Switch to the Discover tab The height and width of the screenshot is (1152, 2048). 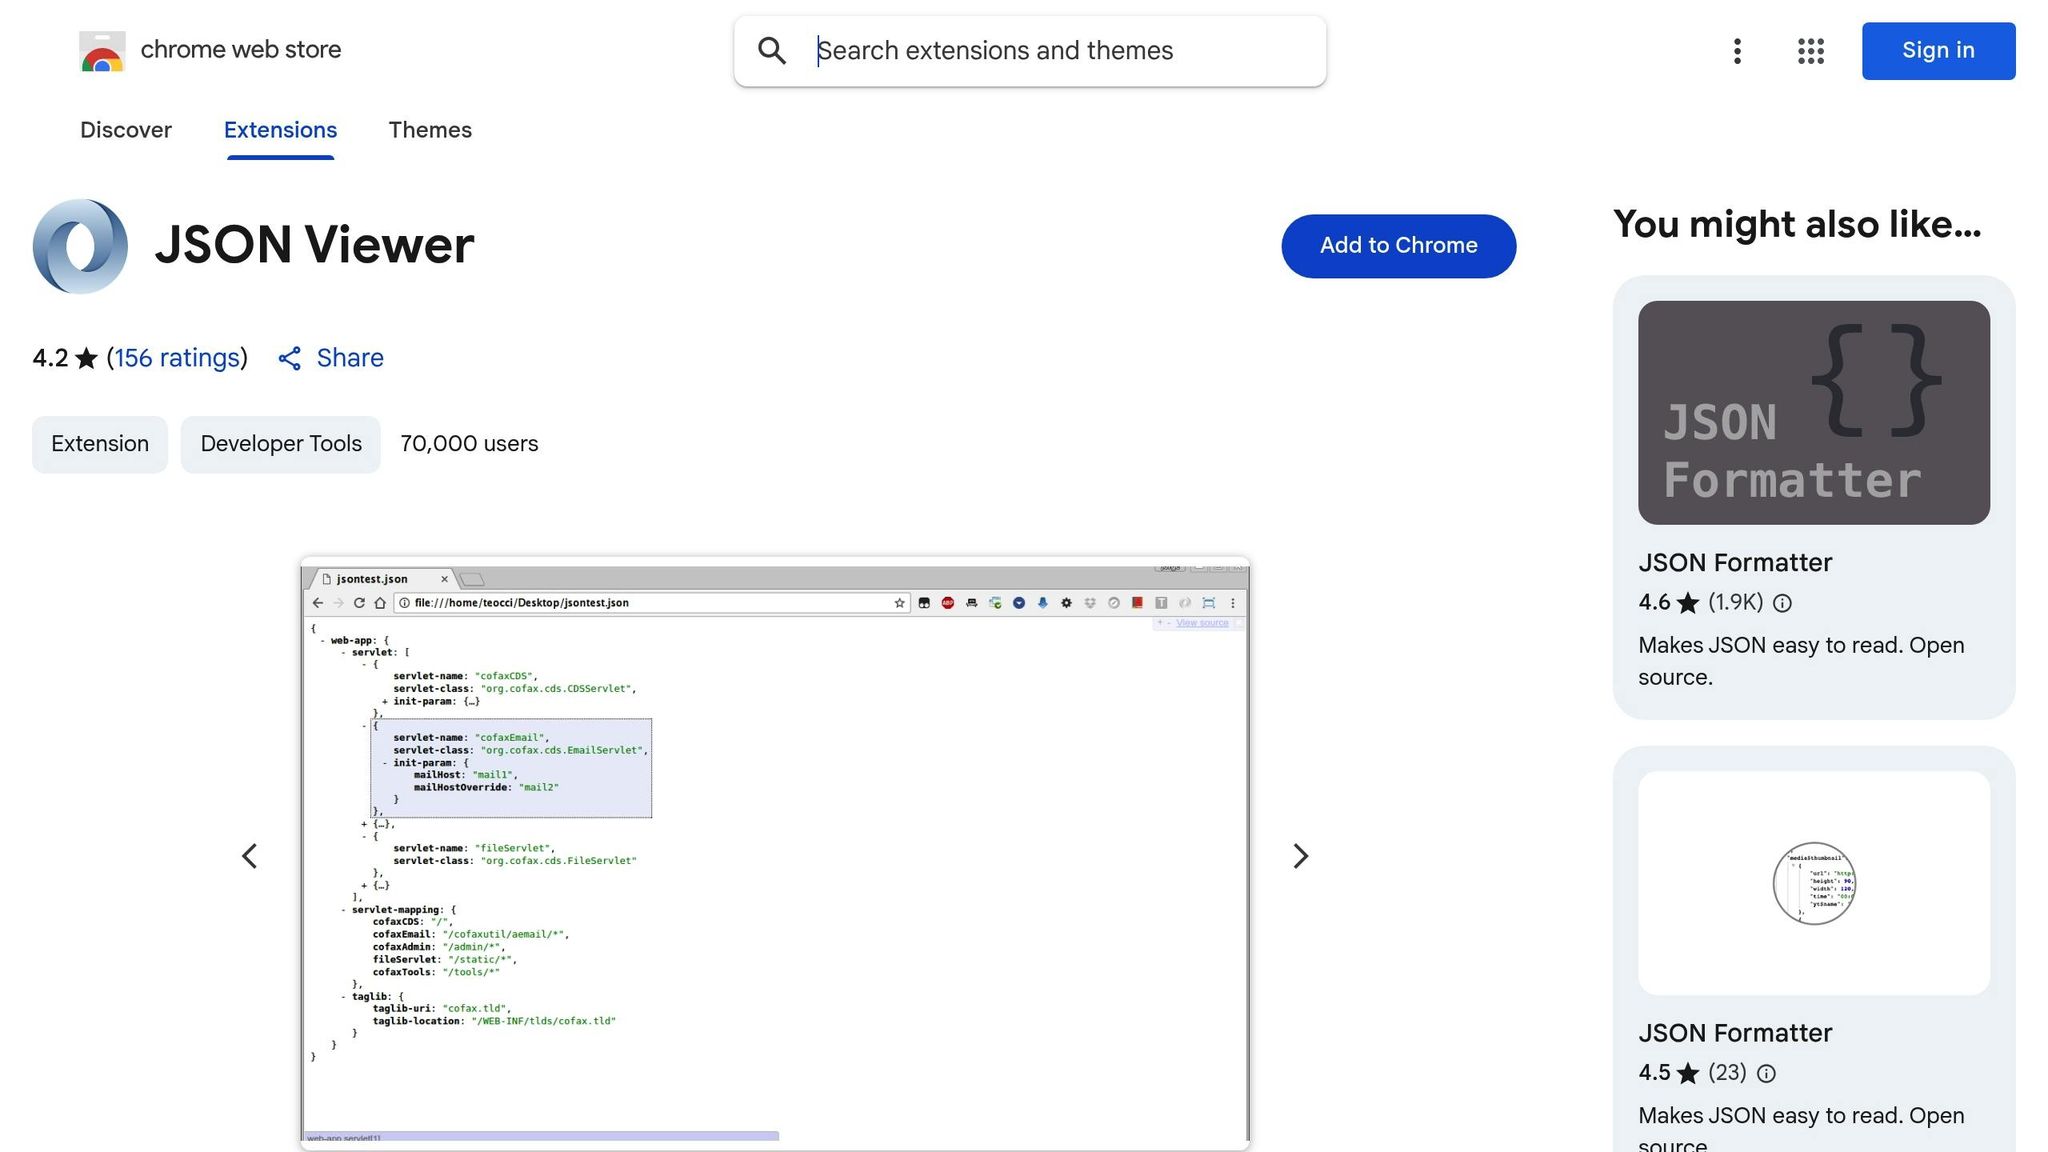pos(126,130)
